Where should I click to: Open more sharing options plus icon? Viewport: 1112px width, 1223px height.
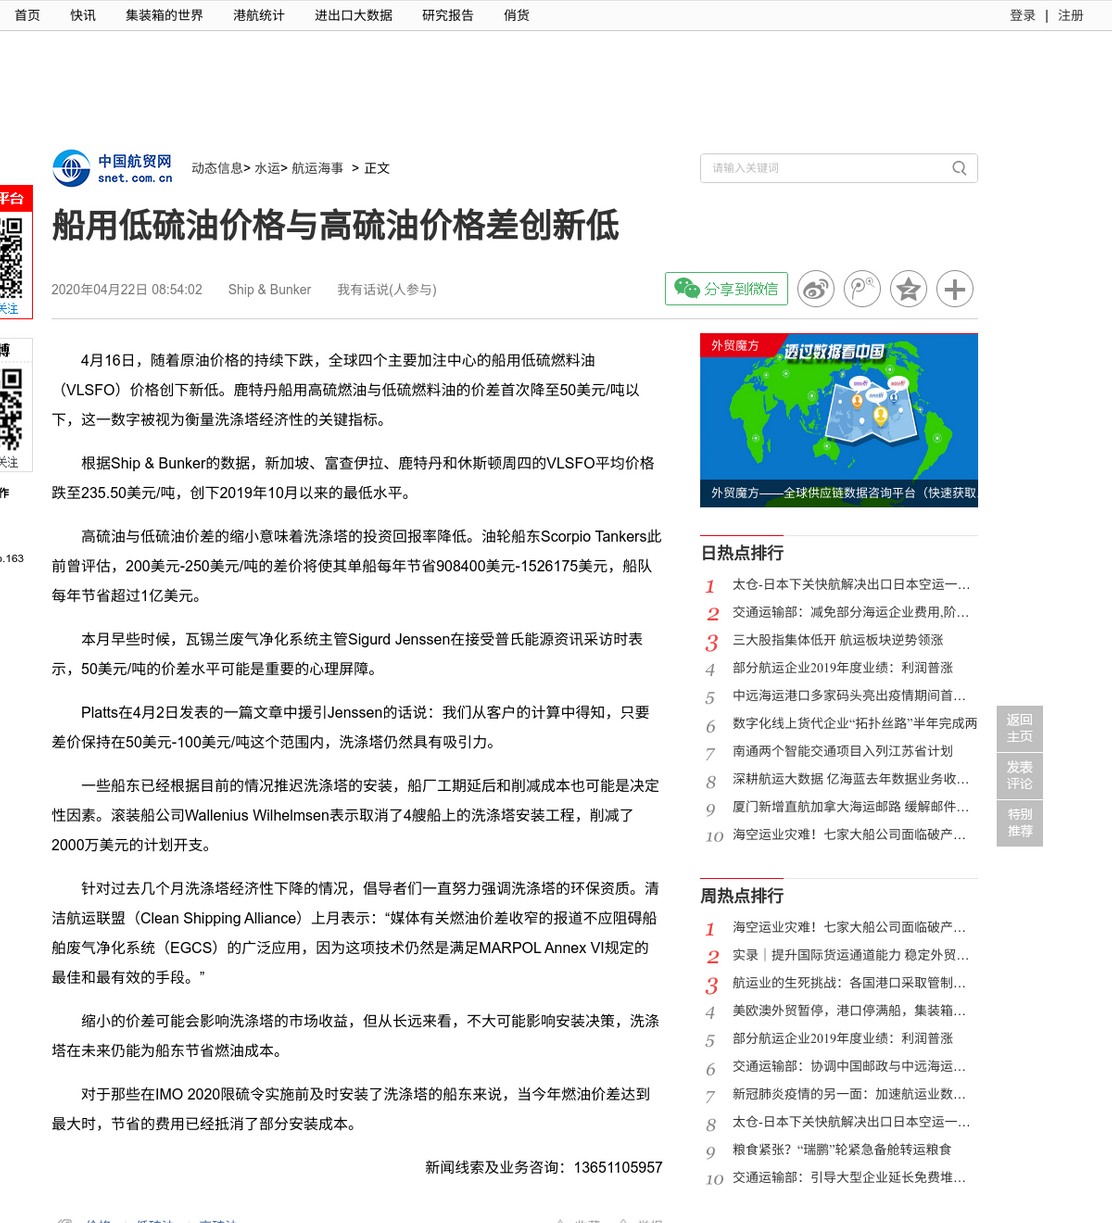coord(955,289)
